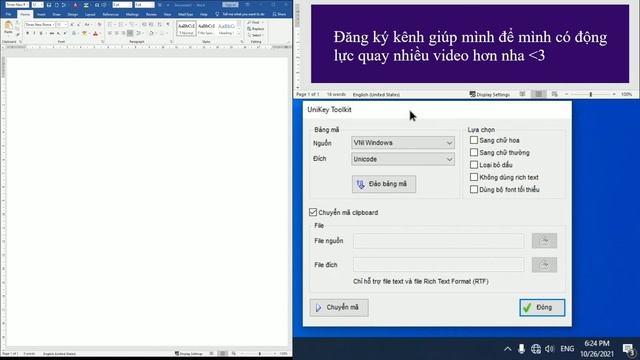This screenshot has height=360, width=640.
Task: Click the Align Left icon
Action: click(109, 33)
